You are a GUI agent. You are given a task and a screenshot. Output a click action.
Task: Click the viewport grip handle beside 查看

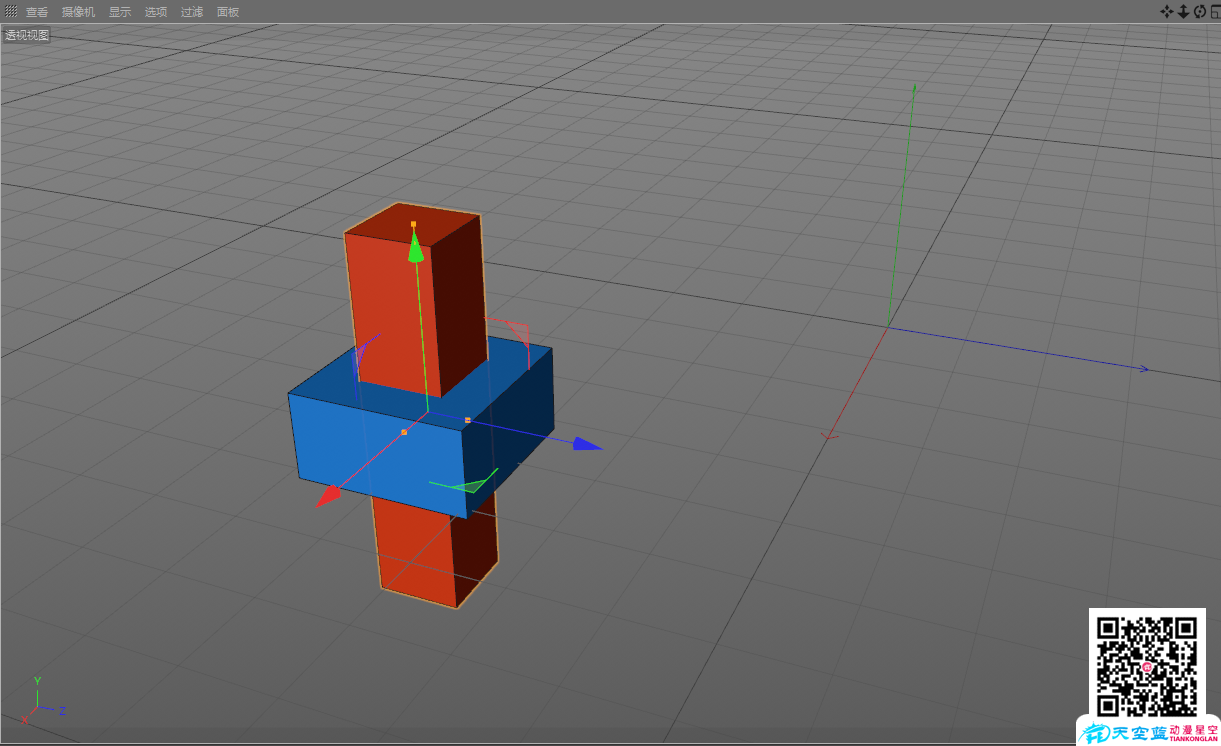point(11,12)
